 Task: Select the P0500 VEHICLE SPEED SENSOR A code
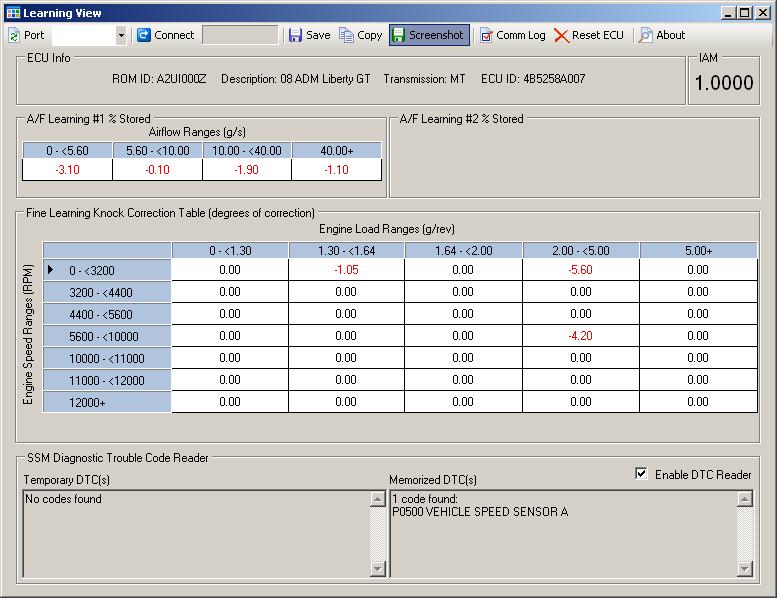[x=480, y=512]
